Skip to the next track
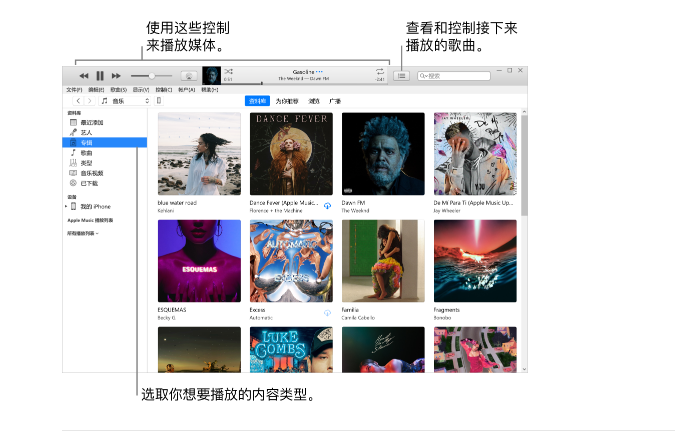The width and height of the screenshot is (675, 434). coord(116,76)
